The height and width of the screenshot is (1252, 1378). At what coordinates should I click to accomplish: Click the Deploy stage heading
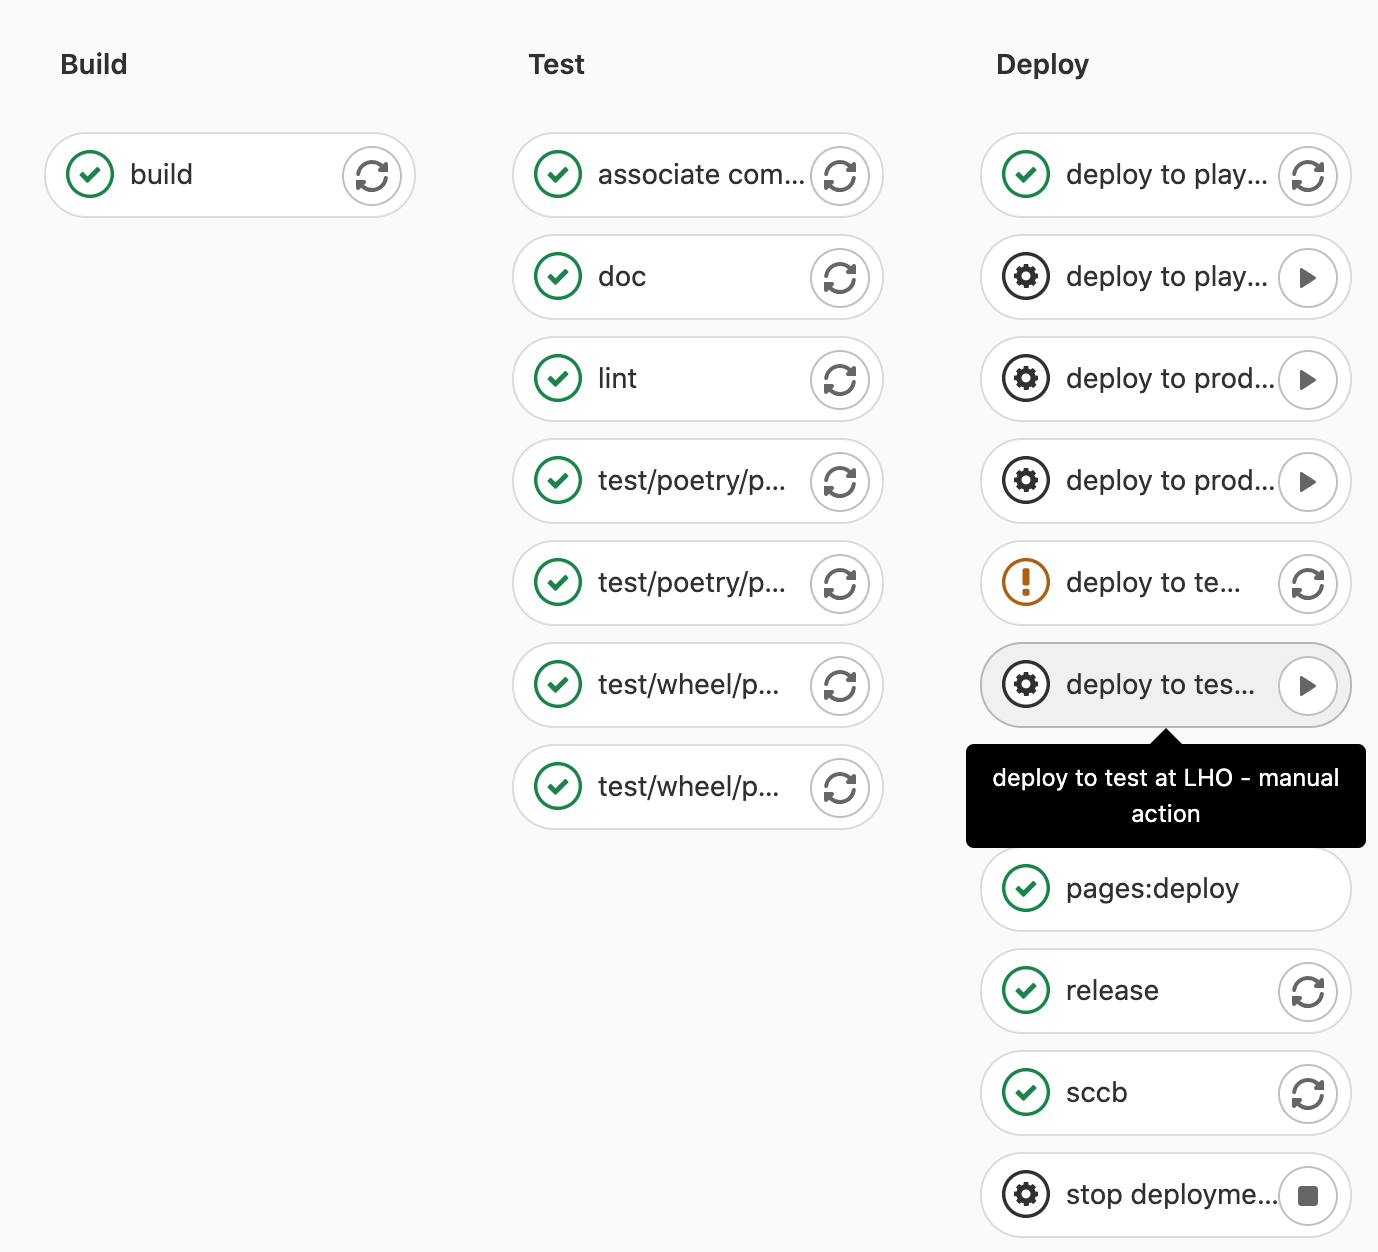(x=1042, y=65)
